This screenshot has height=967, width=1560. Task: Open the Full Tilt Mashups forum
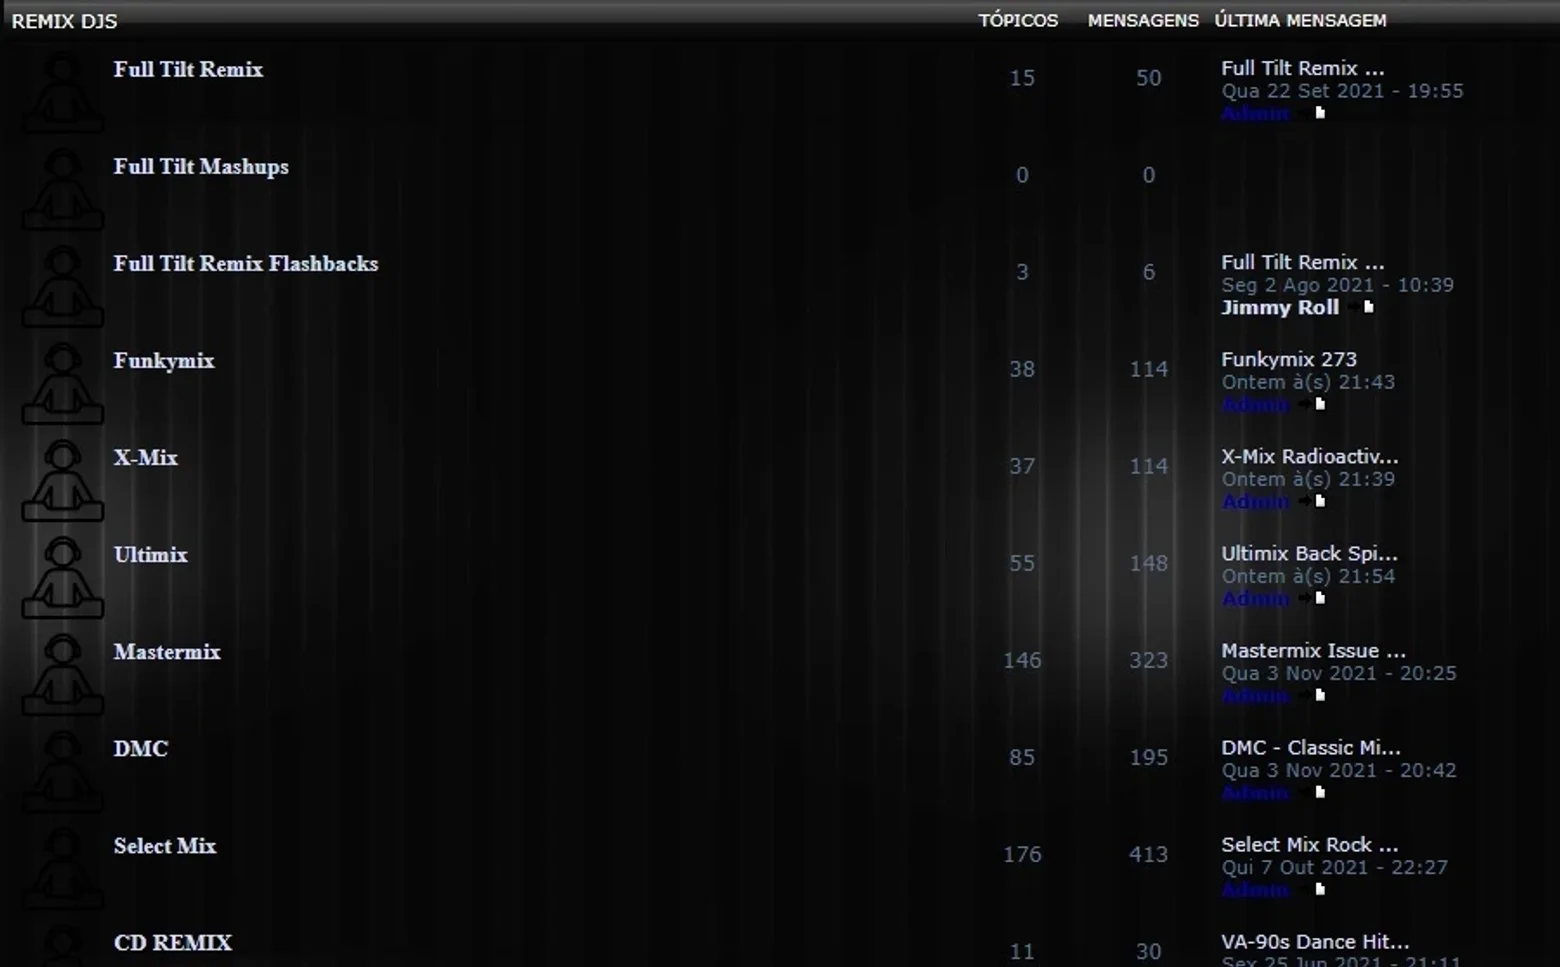pos(201,166)
